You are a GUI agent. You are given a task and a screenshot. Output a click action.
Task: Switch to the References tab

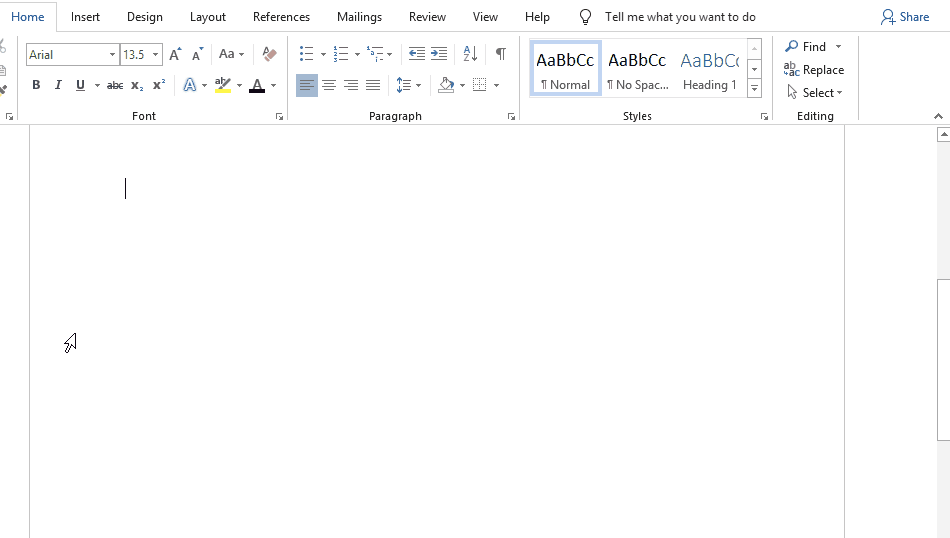pos(282,17)
